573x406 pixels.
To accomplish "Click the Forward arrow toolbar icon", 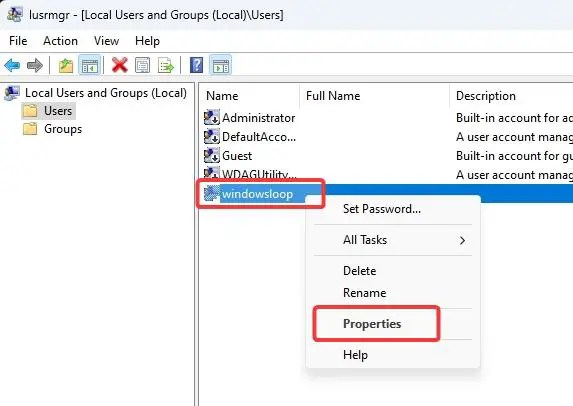I will coord(35,65).
